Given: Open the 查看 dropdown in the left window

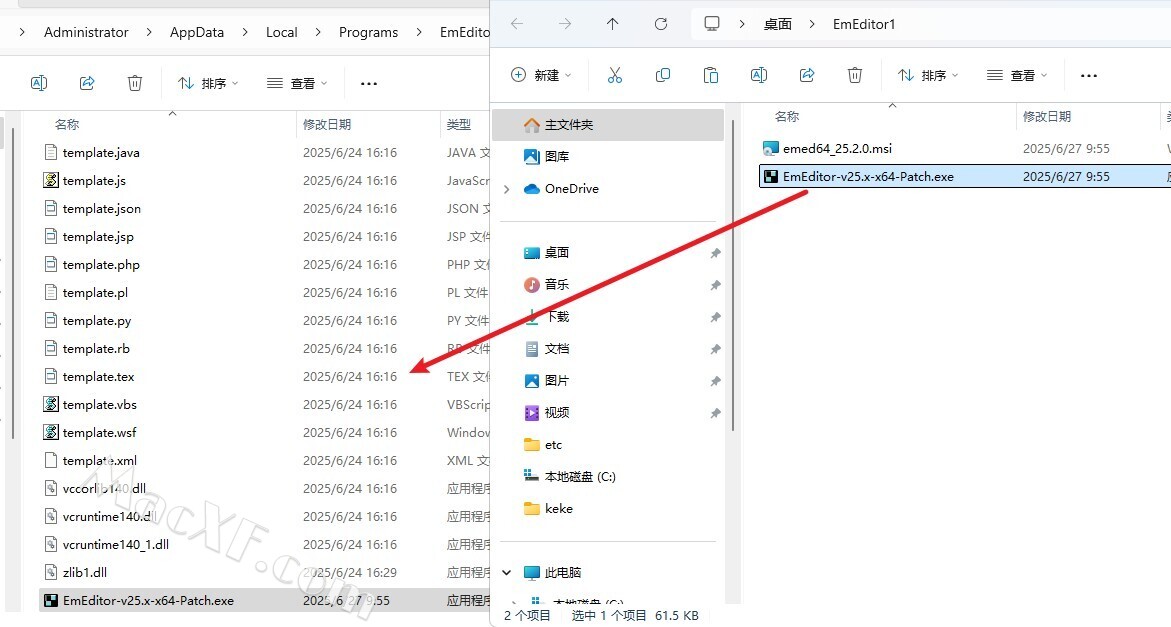Looking at the screenshot, I should pos(297,84).
